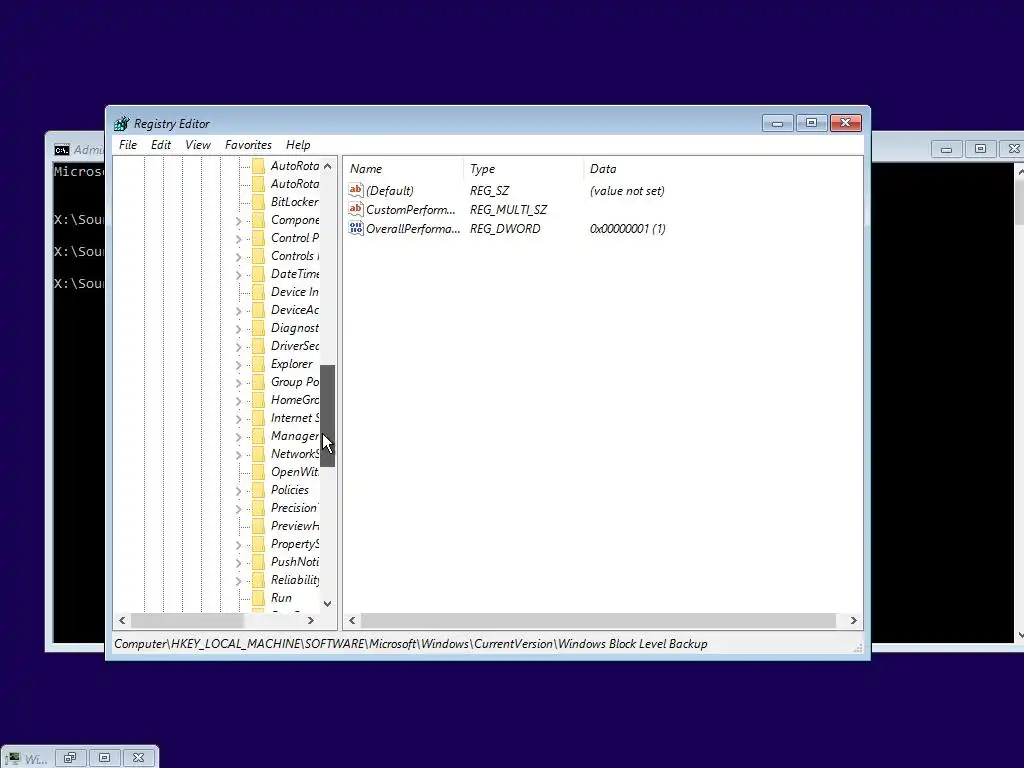Expand the Group Po key
Screen dimensions: 1024x768
pos(238,383)
